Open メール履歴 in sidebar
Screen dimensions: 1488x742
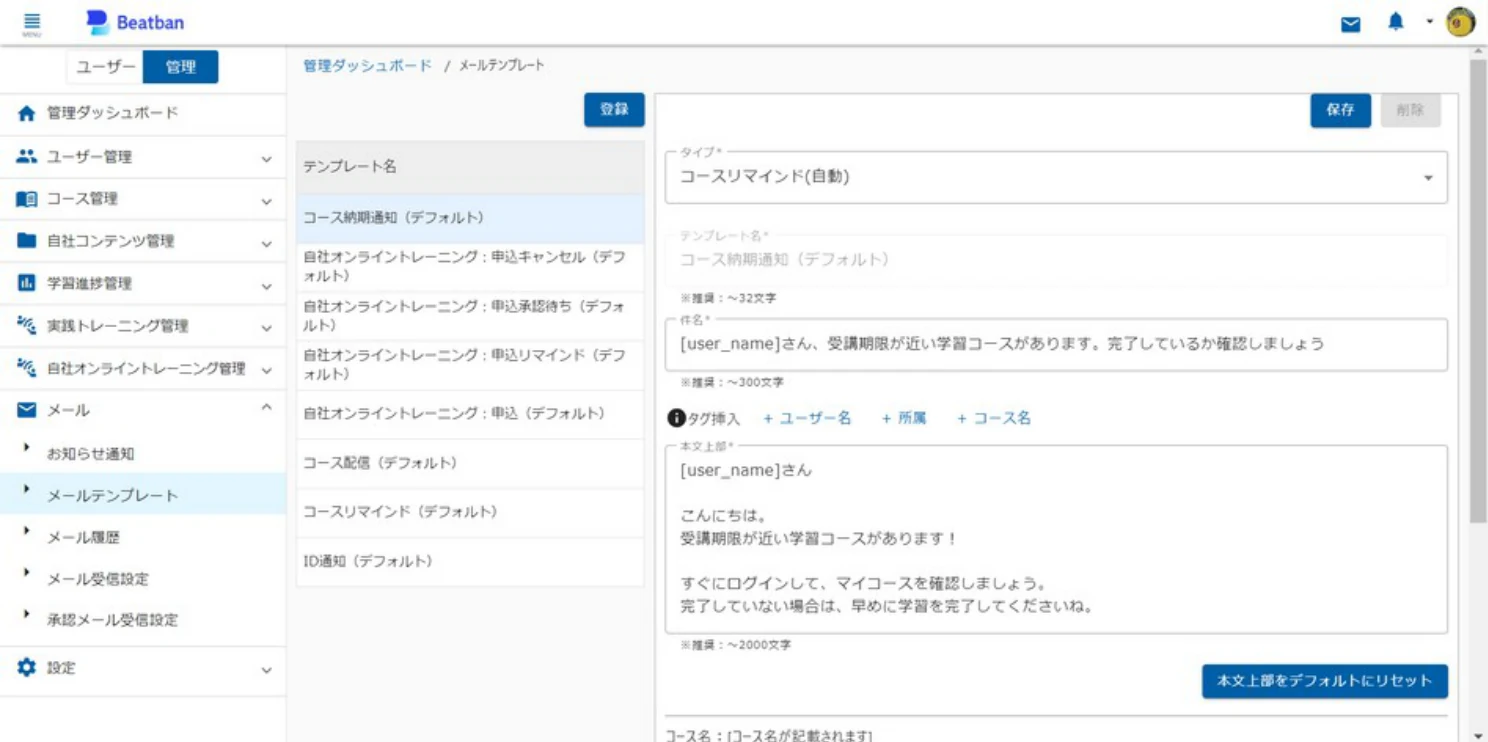pyautogui.click(x=83, y=538)
